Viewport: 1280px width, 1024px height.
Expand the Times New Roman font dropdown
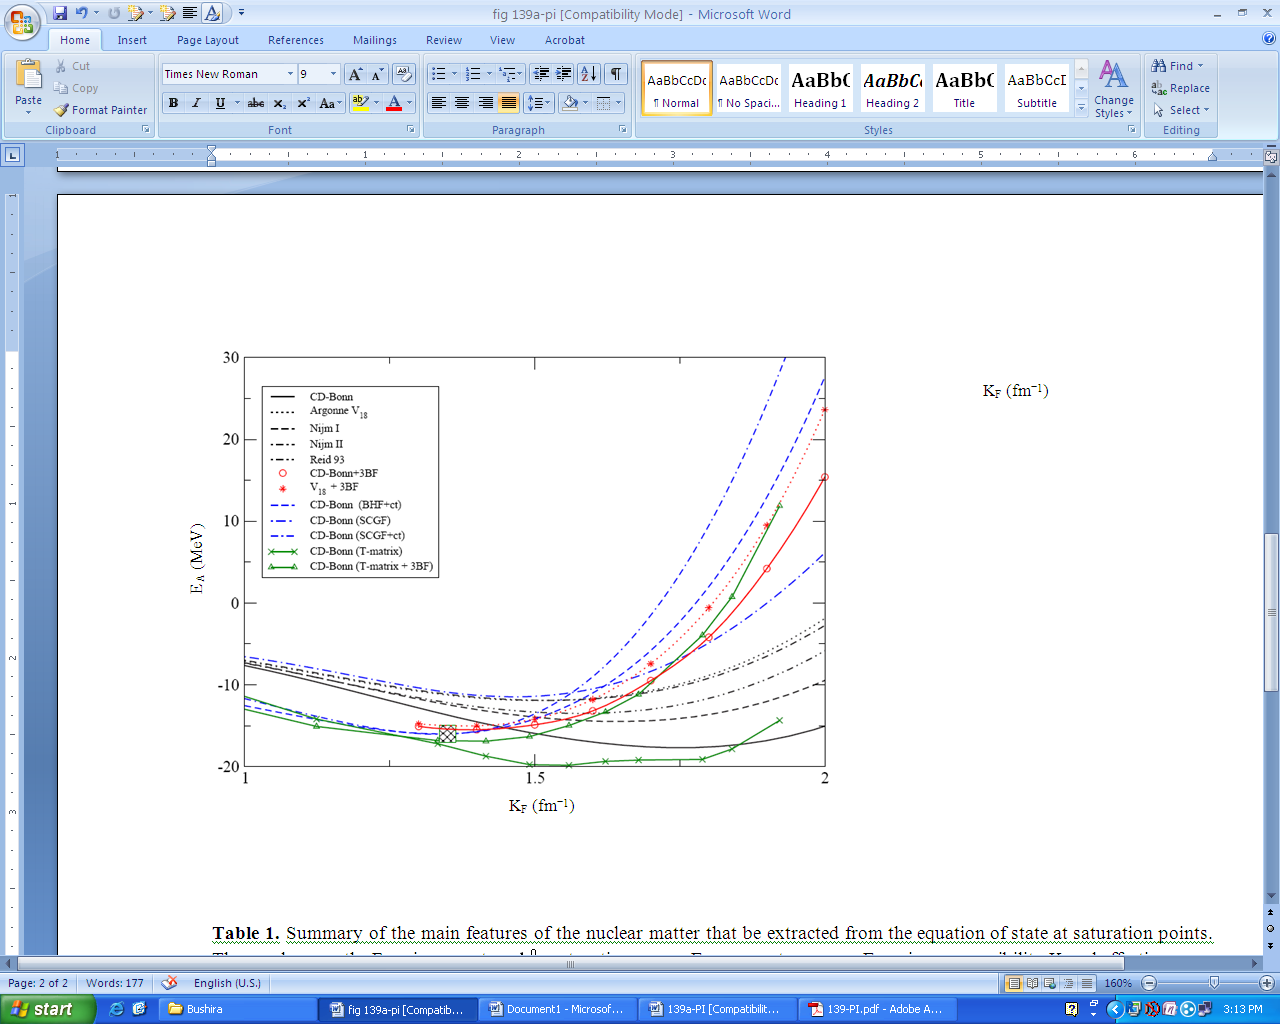tap(290, 74)
